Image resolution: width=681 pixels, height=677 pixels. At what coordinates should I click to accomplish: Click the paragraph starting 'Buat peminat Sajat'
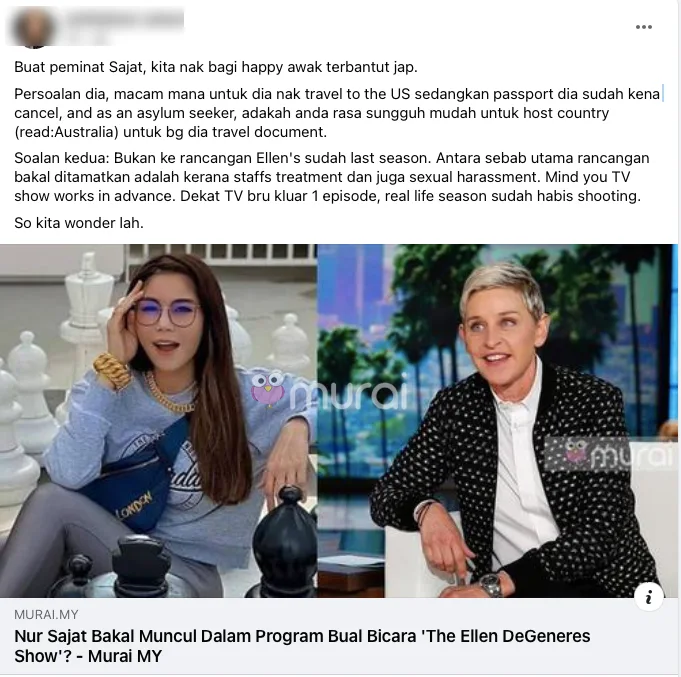tap(216, 67)
